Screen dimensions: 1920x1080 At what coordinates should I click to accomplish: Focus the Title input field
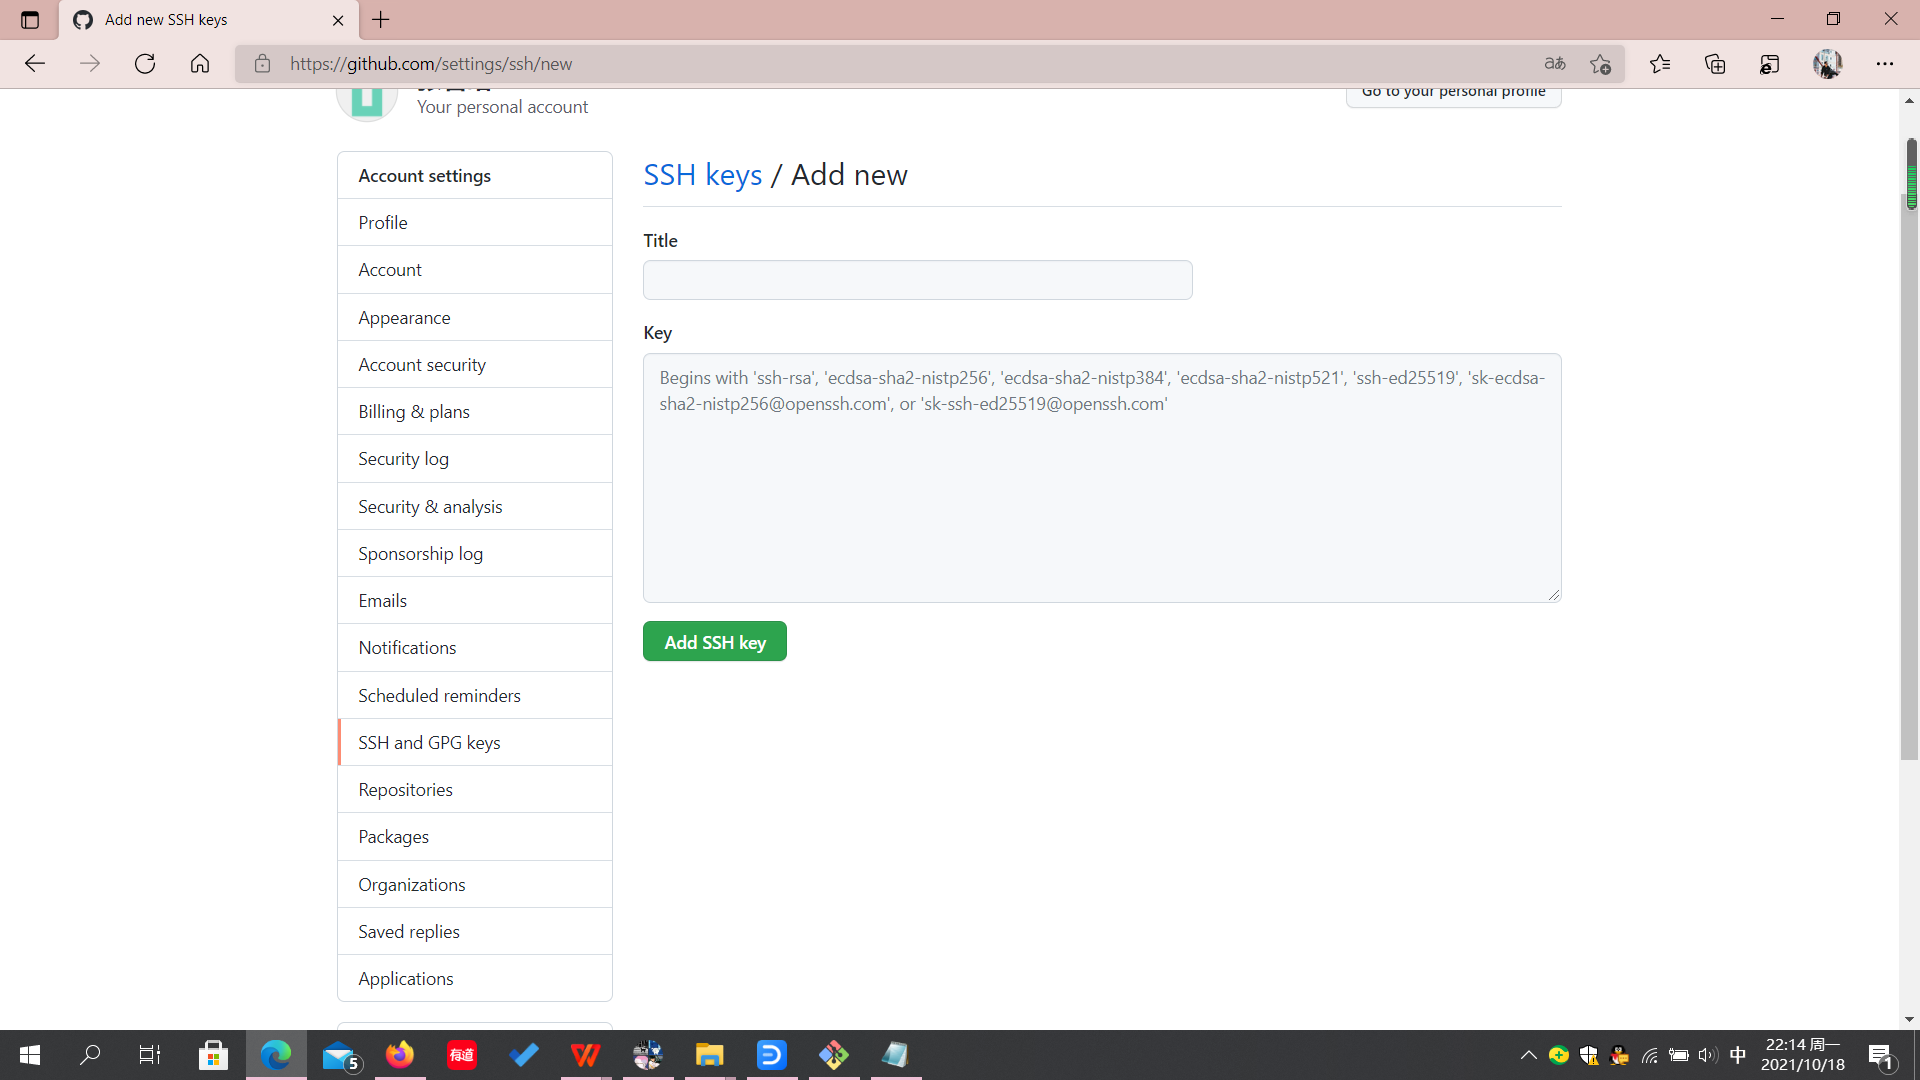pyautogui.click(x=917, y=280)
